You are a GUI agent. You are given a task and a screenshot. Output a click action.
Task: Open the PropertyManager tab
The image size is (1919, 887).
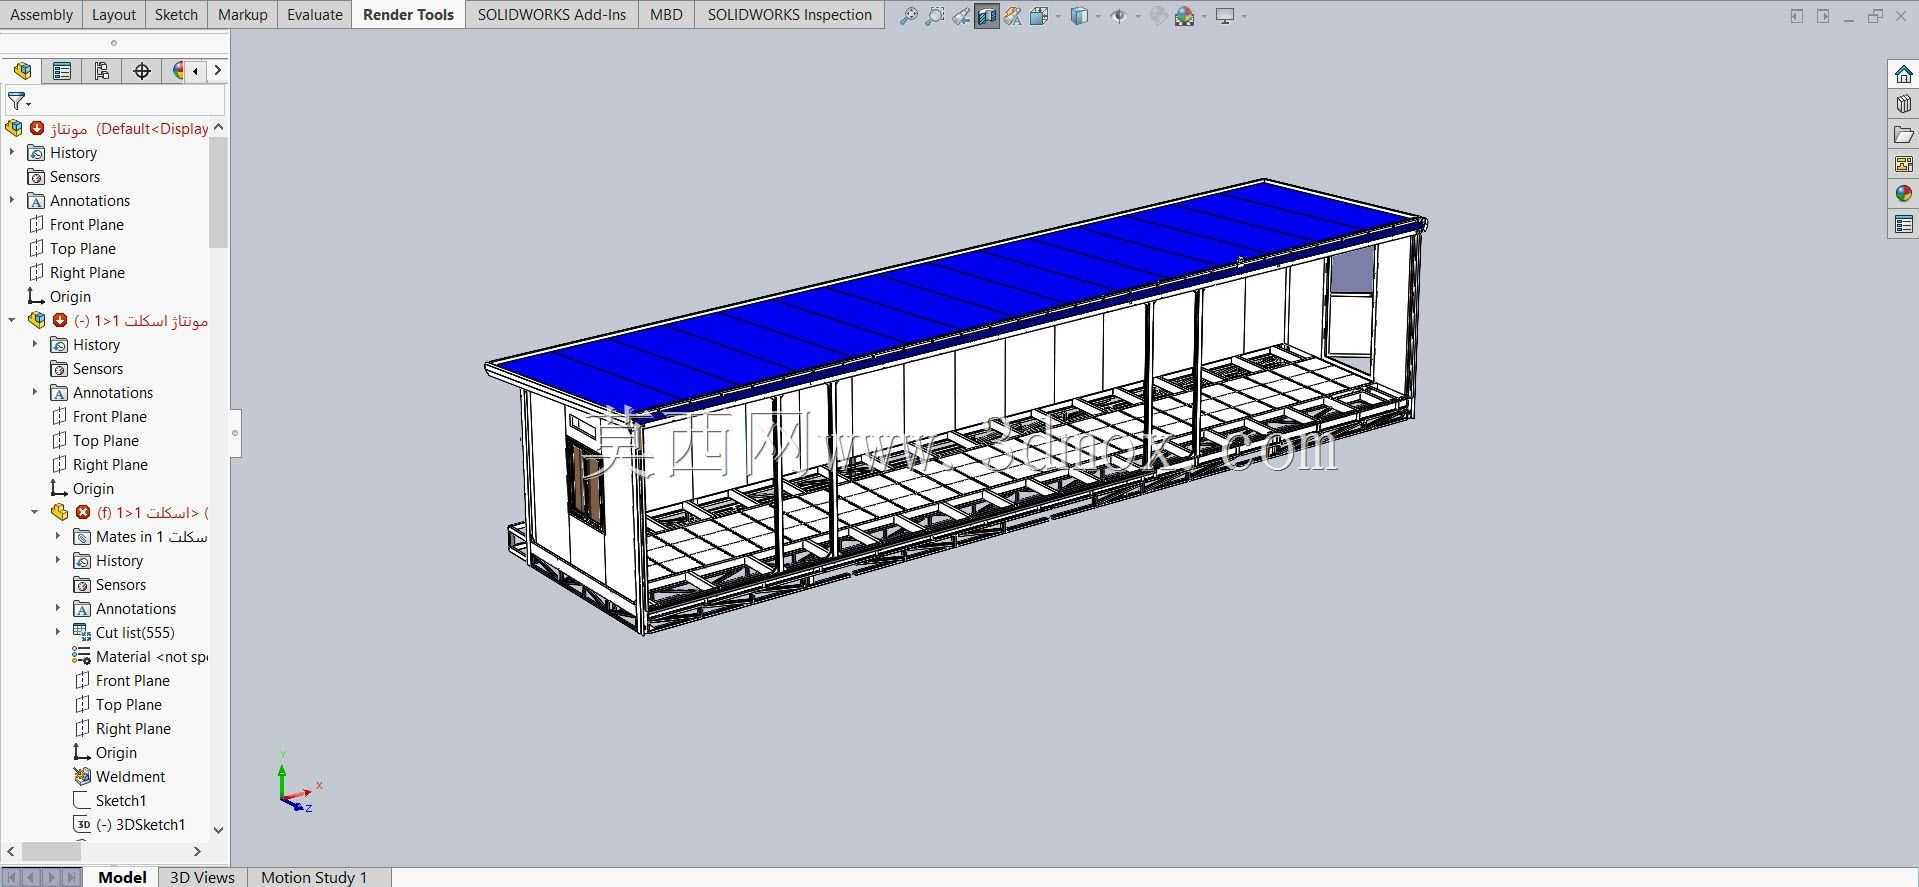pyautogui.click(x=62, y=71)
